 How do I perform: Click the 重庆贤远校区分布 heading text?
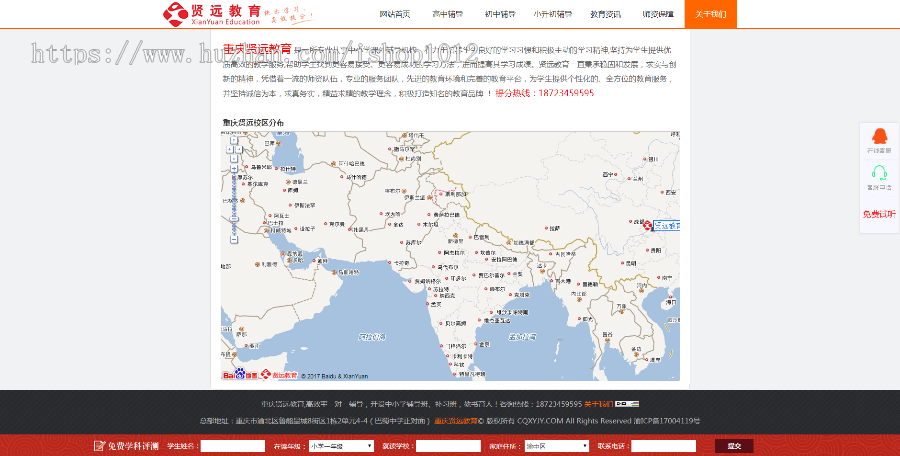point(253,122)
